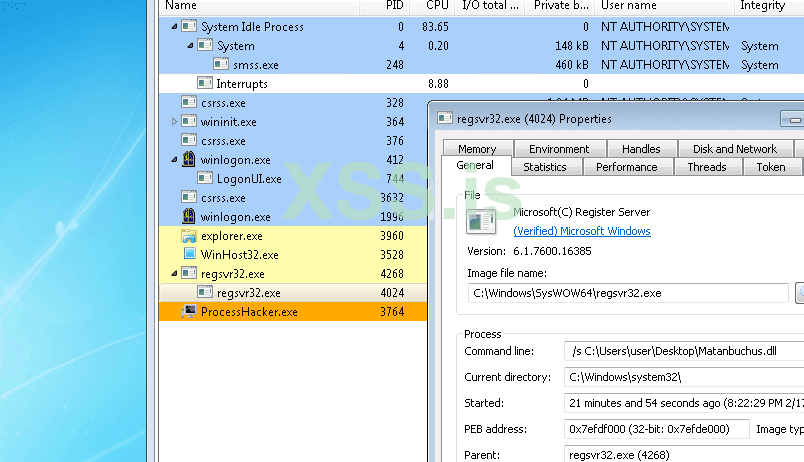
Task: Click the csrss.exe PID 376 icon
Action: tap(189, 140)
